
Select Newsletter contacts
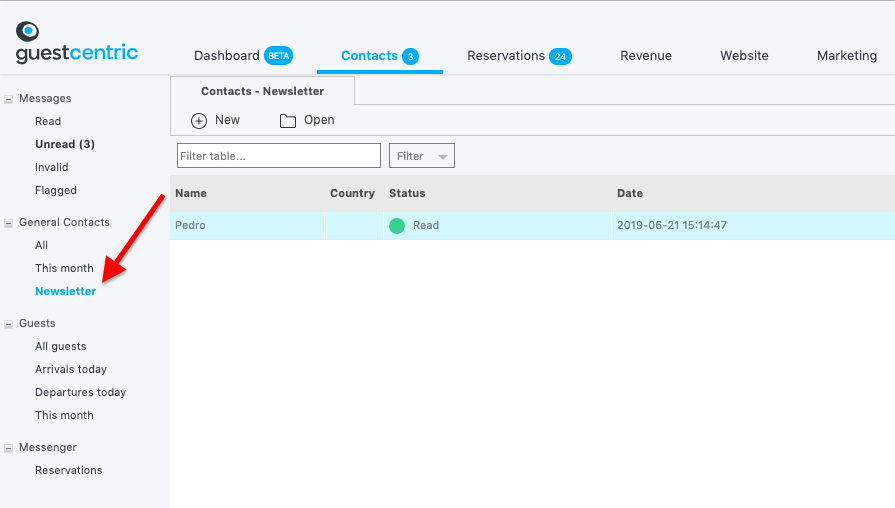click(66, 291)
